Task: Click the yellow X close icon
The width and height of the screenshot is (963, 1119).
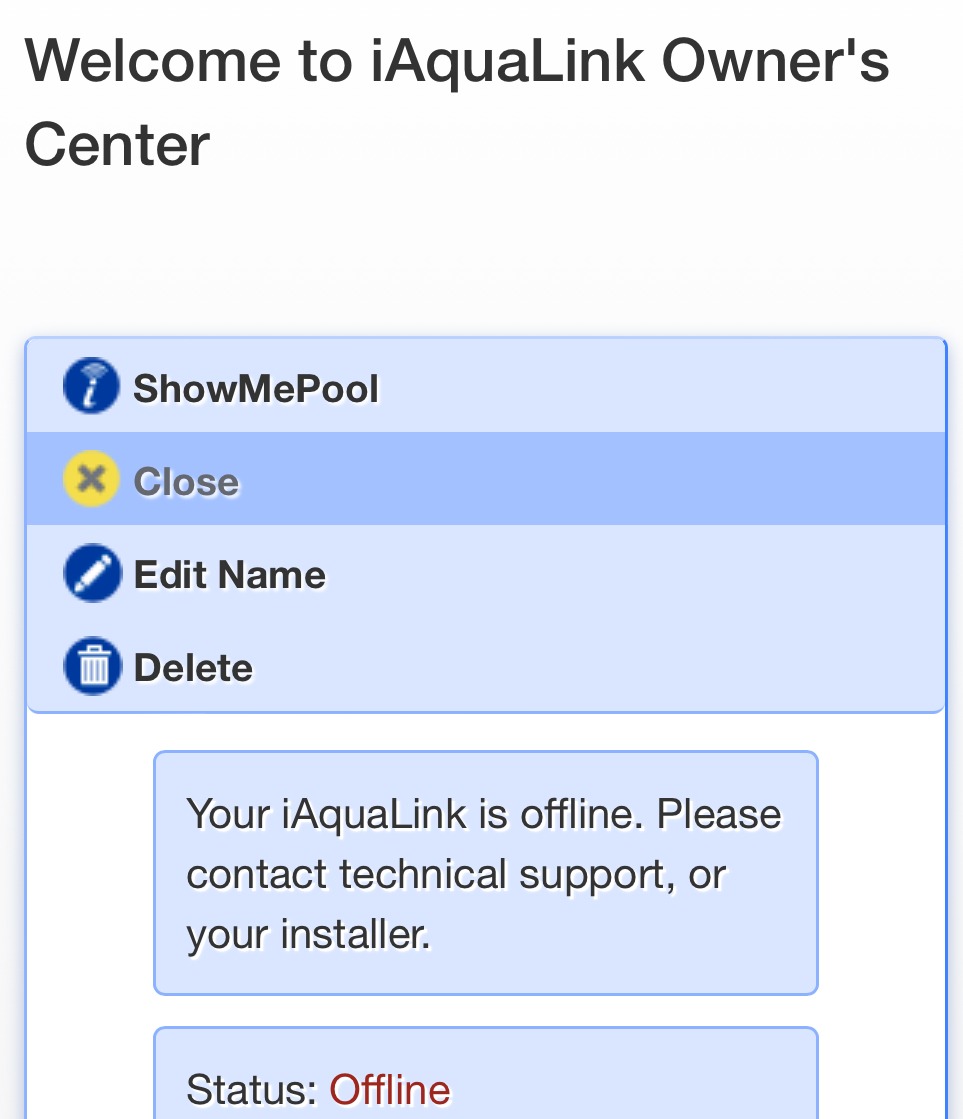Action: (91, 479)
